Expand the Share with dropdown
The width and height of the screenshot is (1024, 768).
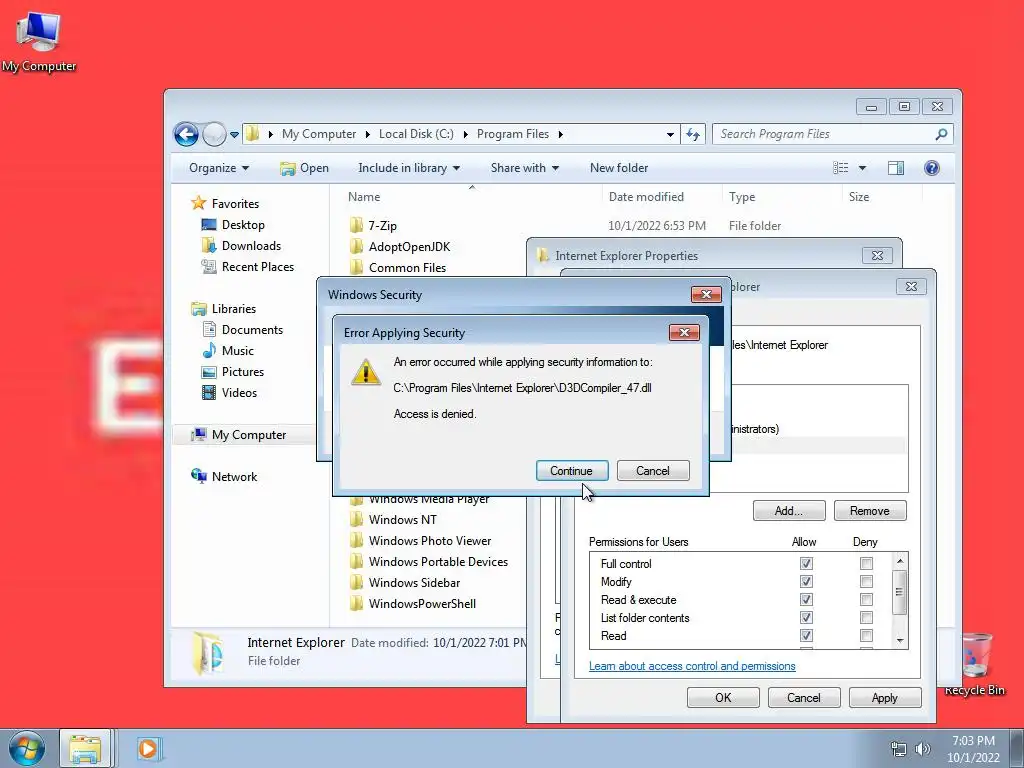(x=524, y=168)
